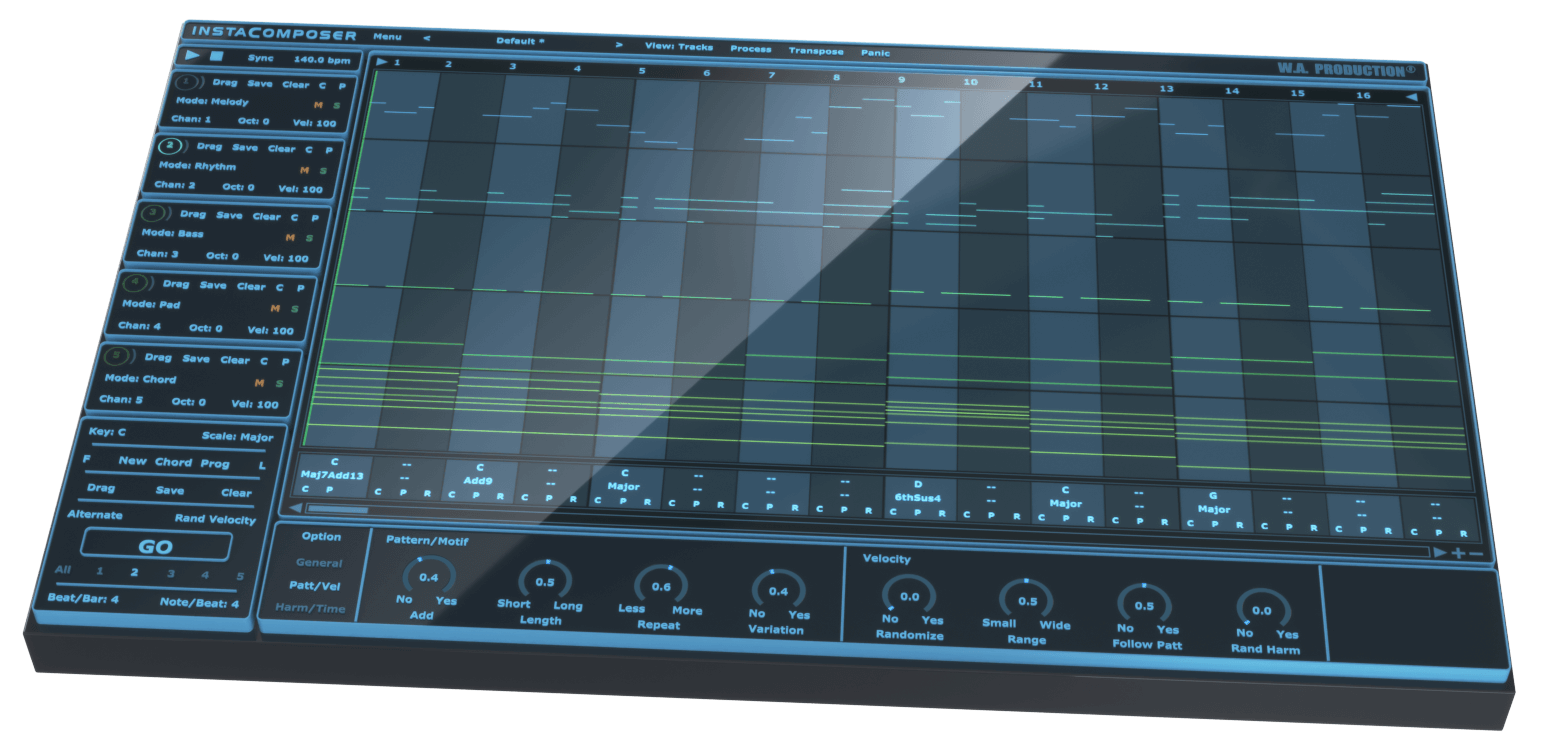Click P under the C Add9 chord
Screen dimensions: 1549x750
[474, 495]
